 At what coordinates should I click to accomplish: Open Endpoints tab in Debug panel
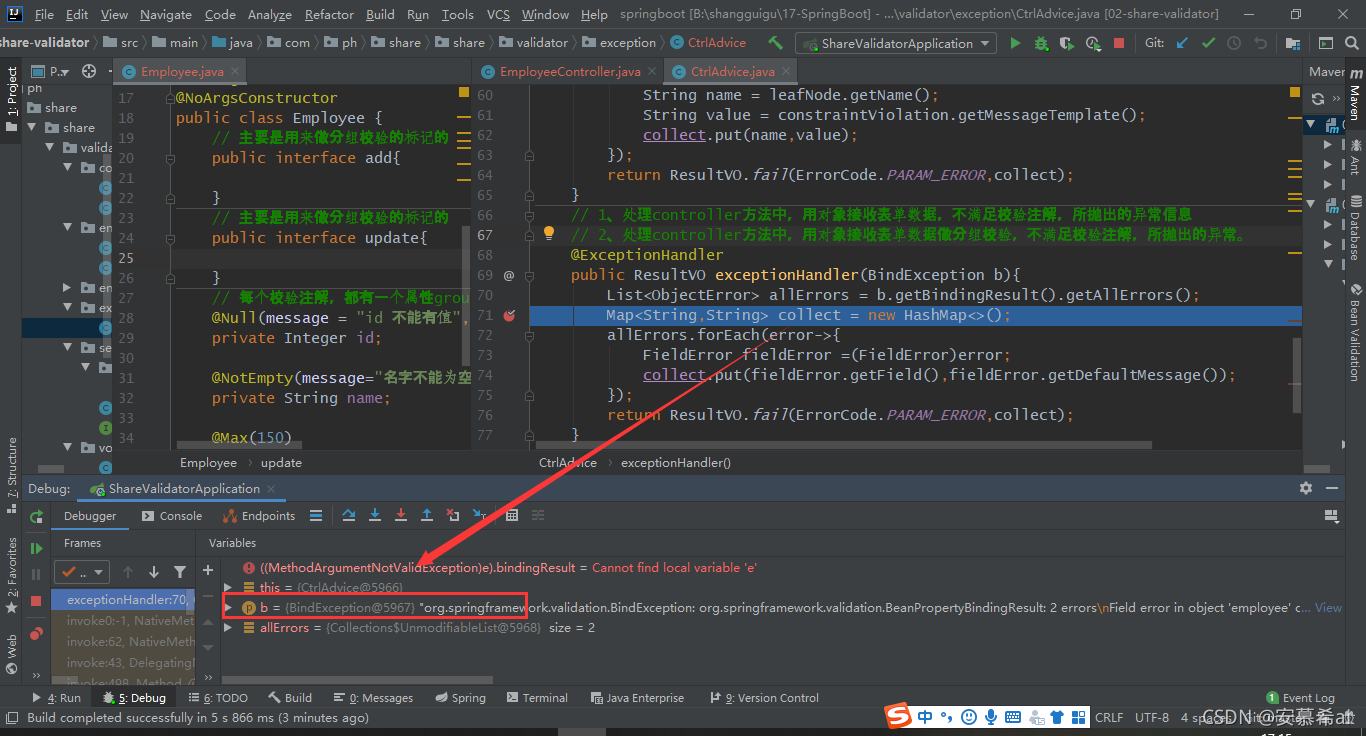tap(259, 516)
